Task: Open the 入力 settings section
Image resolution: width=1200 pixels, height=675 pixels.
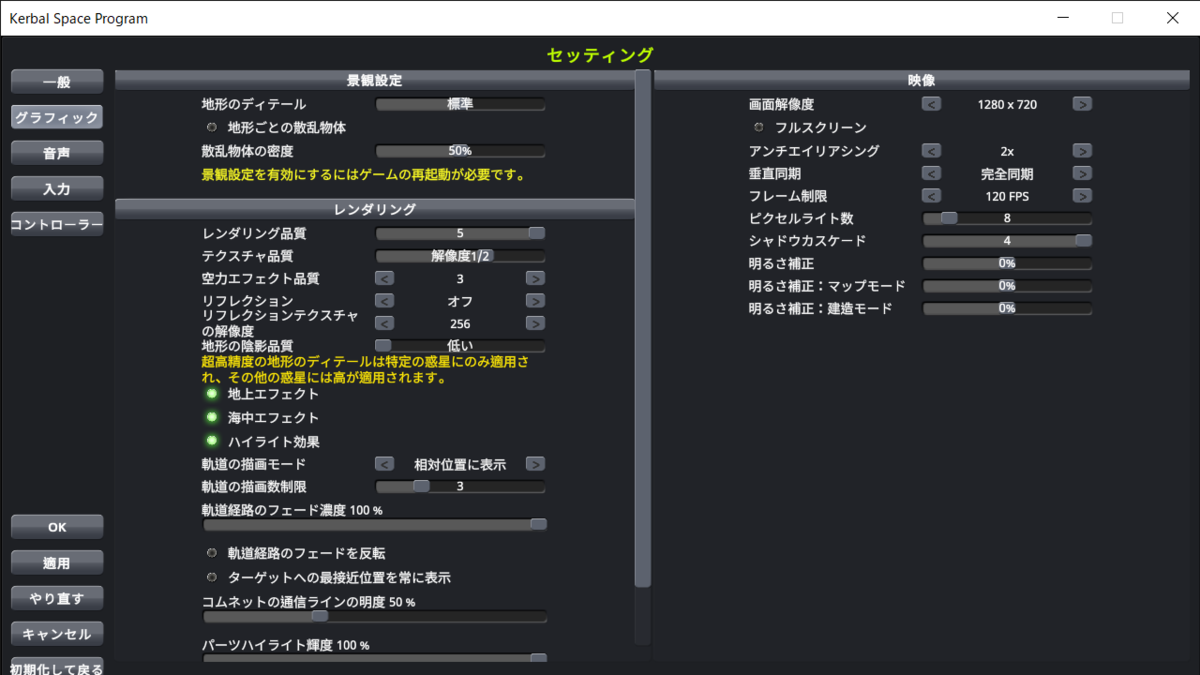Action: pyautogui.click(x=56, y=188)
